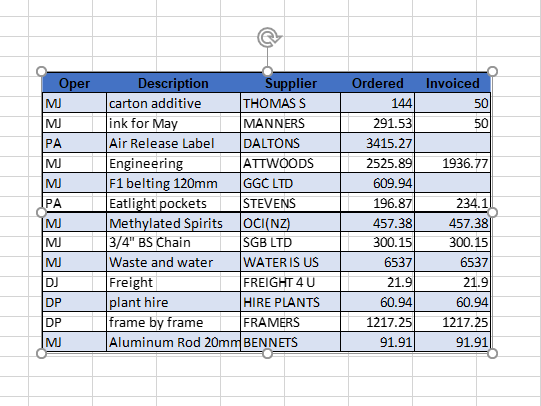Click the right-middle resize handle
541x406 pixels.
[x=492, y=212]
